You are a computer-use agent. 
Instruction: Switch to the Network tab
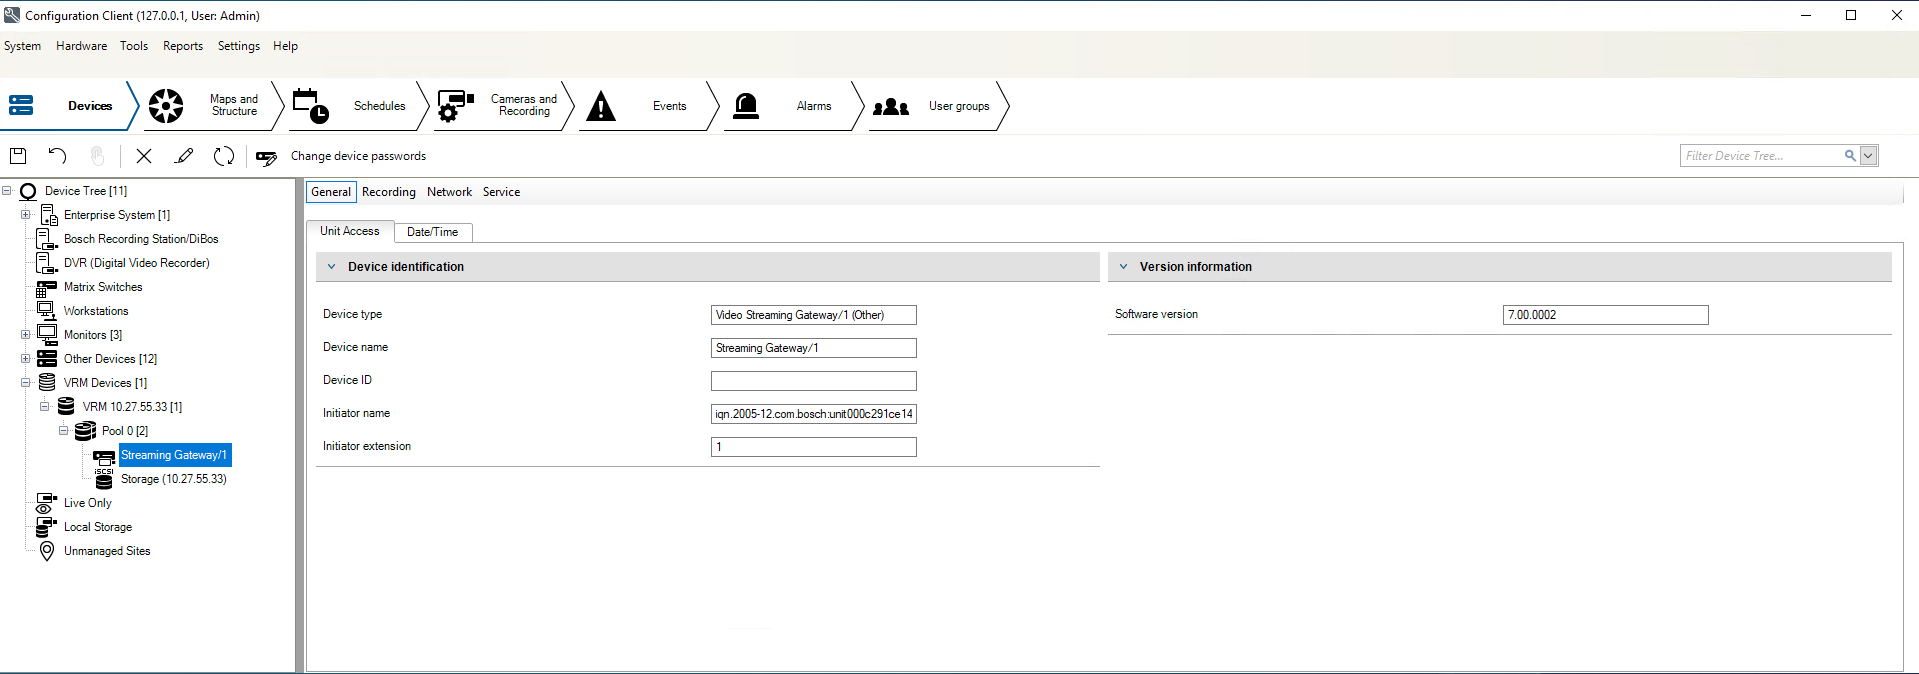tap(449, 192)
